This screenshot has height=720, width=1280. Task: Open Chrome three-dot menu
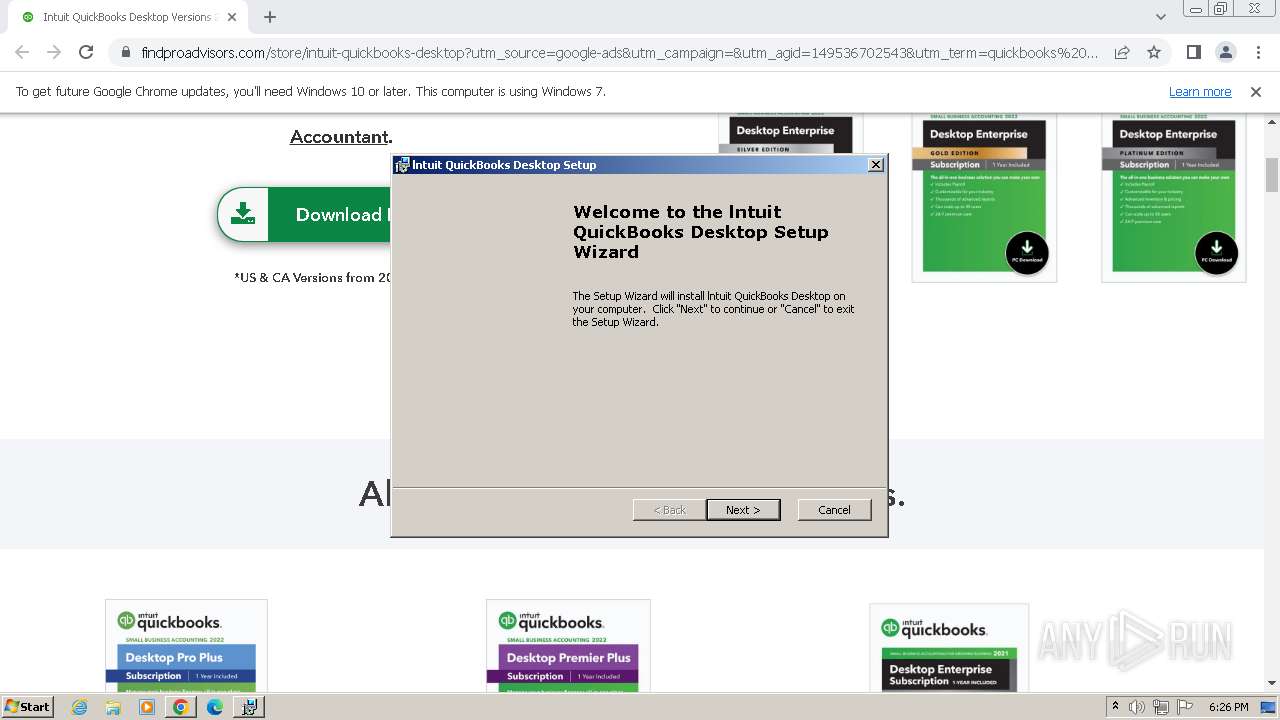pyautogui.click(x=1258, y=52)
